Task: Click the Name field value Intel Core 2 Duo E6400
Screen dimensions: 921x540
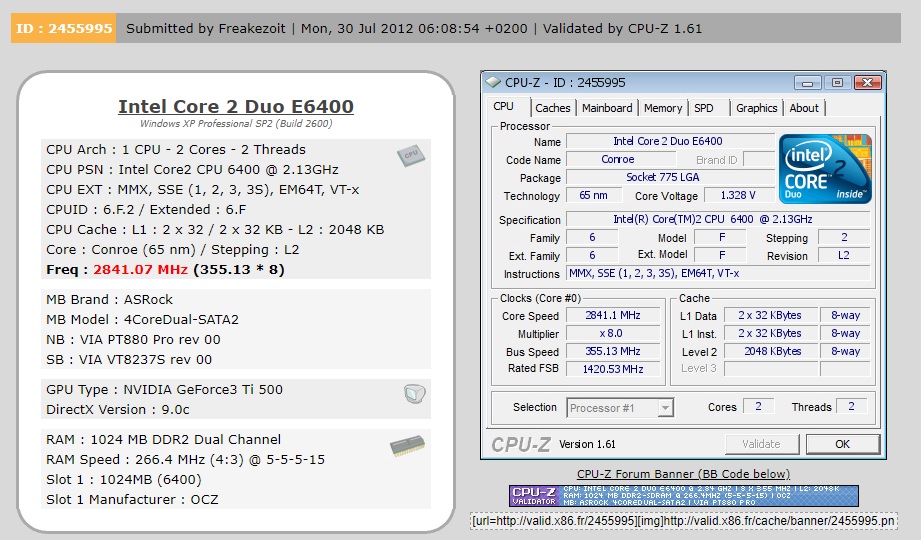Action: [x=668, y=141]
